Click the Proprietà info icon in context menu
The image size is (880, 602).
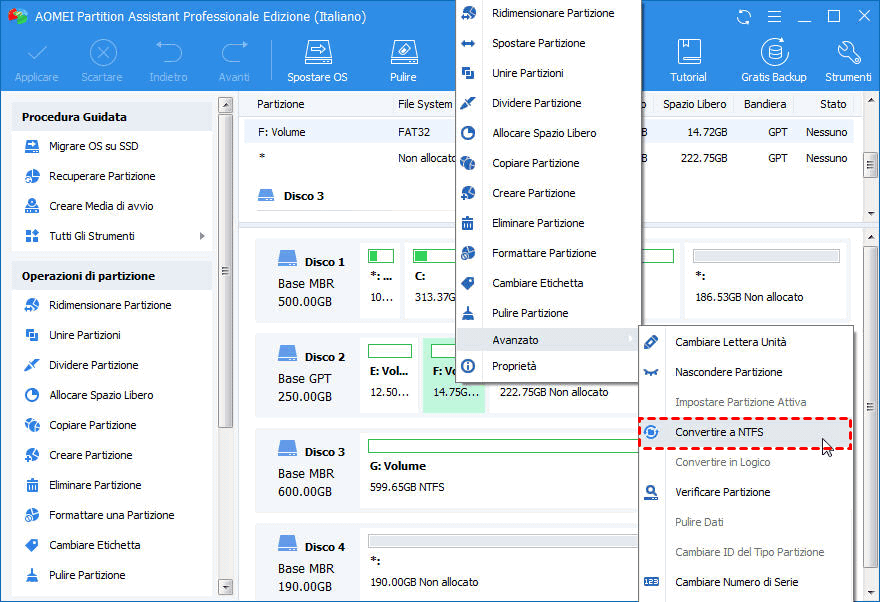[468, 366]
